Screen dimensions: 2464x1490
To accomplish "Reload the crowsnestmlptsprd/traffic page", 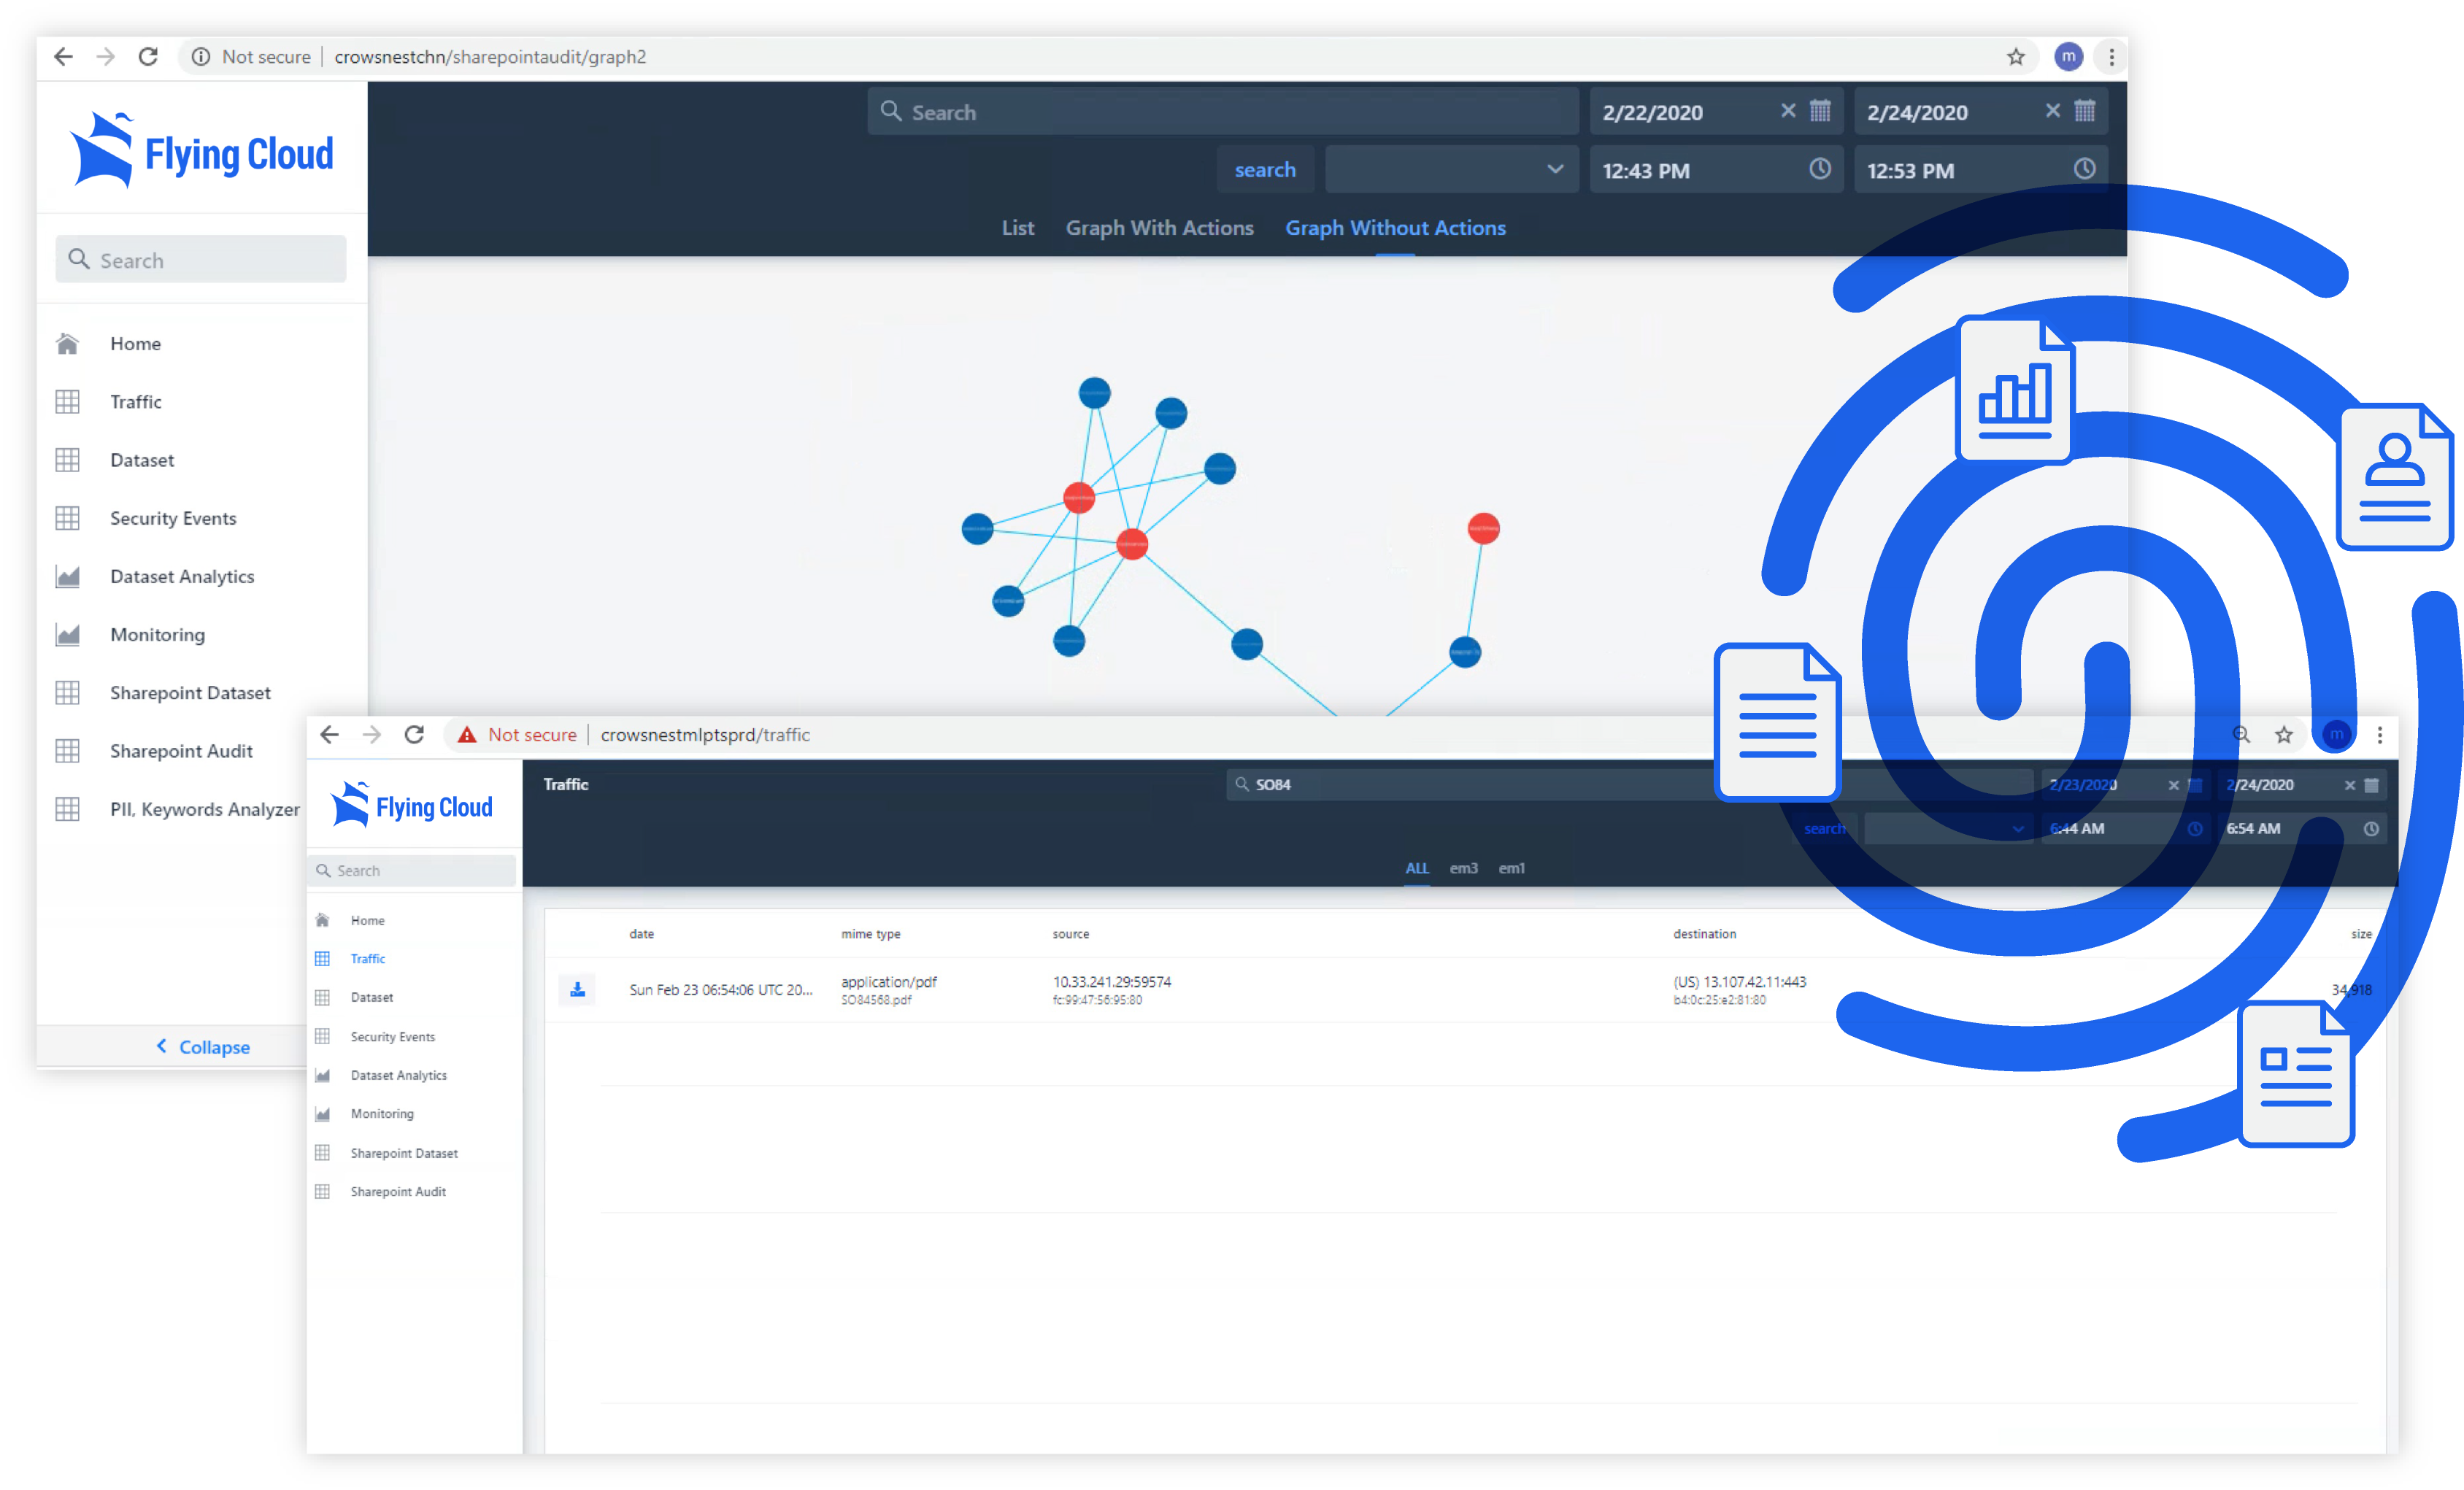I will (x=414, y=735).
